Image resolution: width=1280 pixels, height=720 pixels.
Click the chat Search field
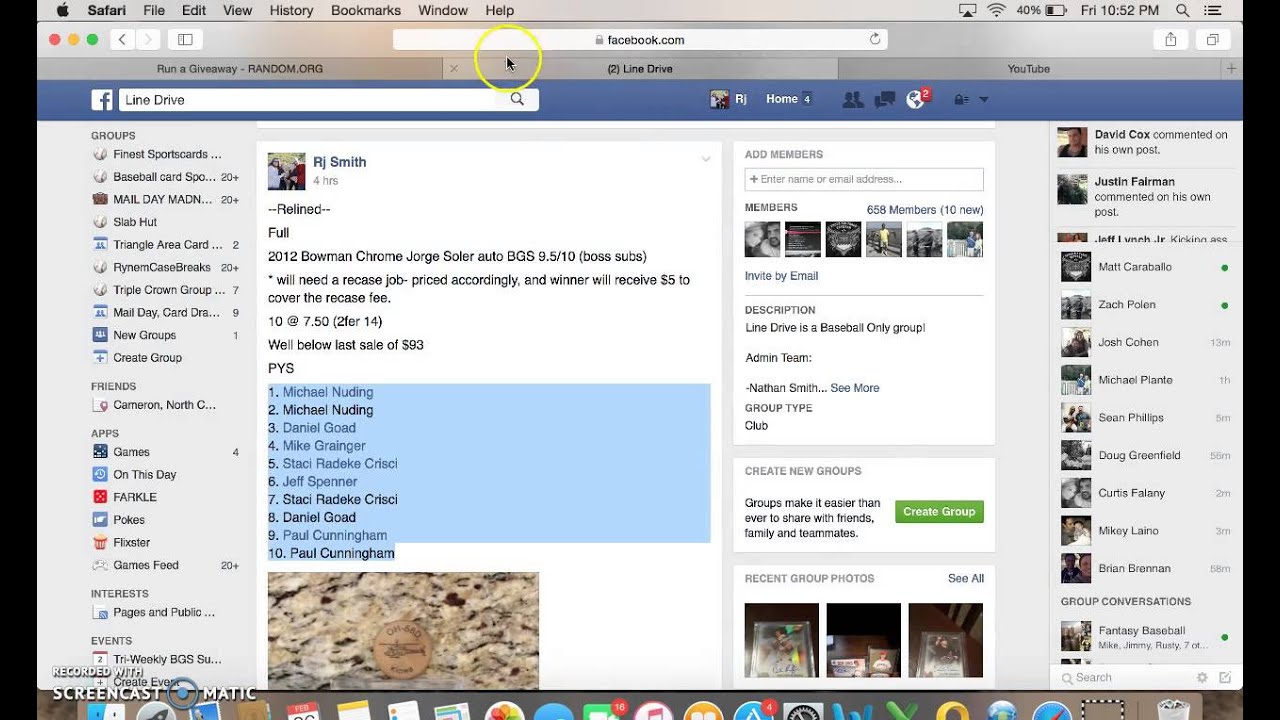(1125, 677)
